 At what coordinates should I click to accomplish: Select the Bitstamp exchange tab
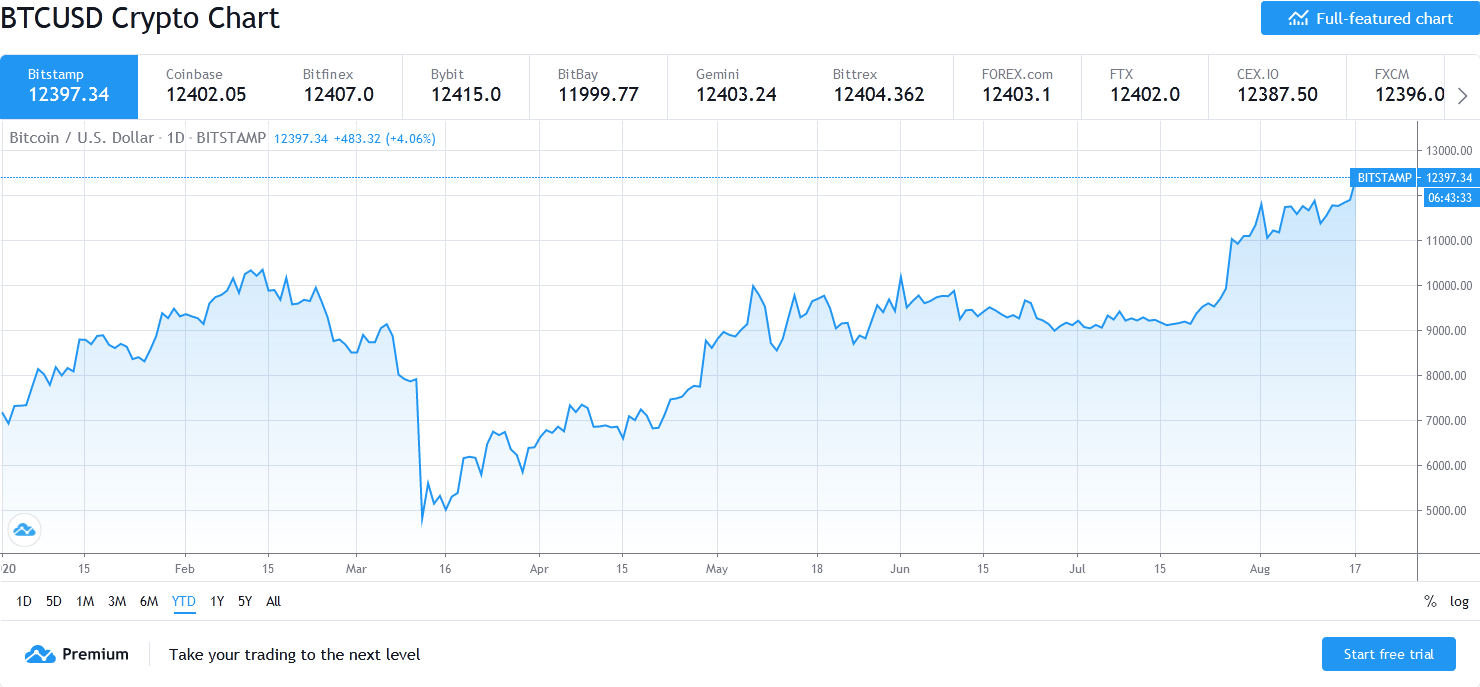pyautogui.click(x=69, y=86)
